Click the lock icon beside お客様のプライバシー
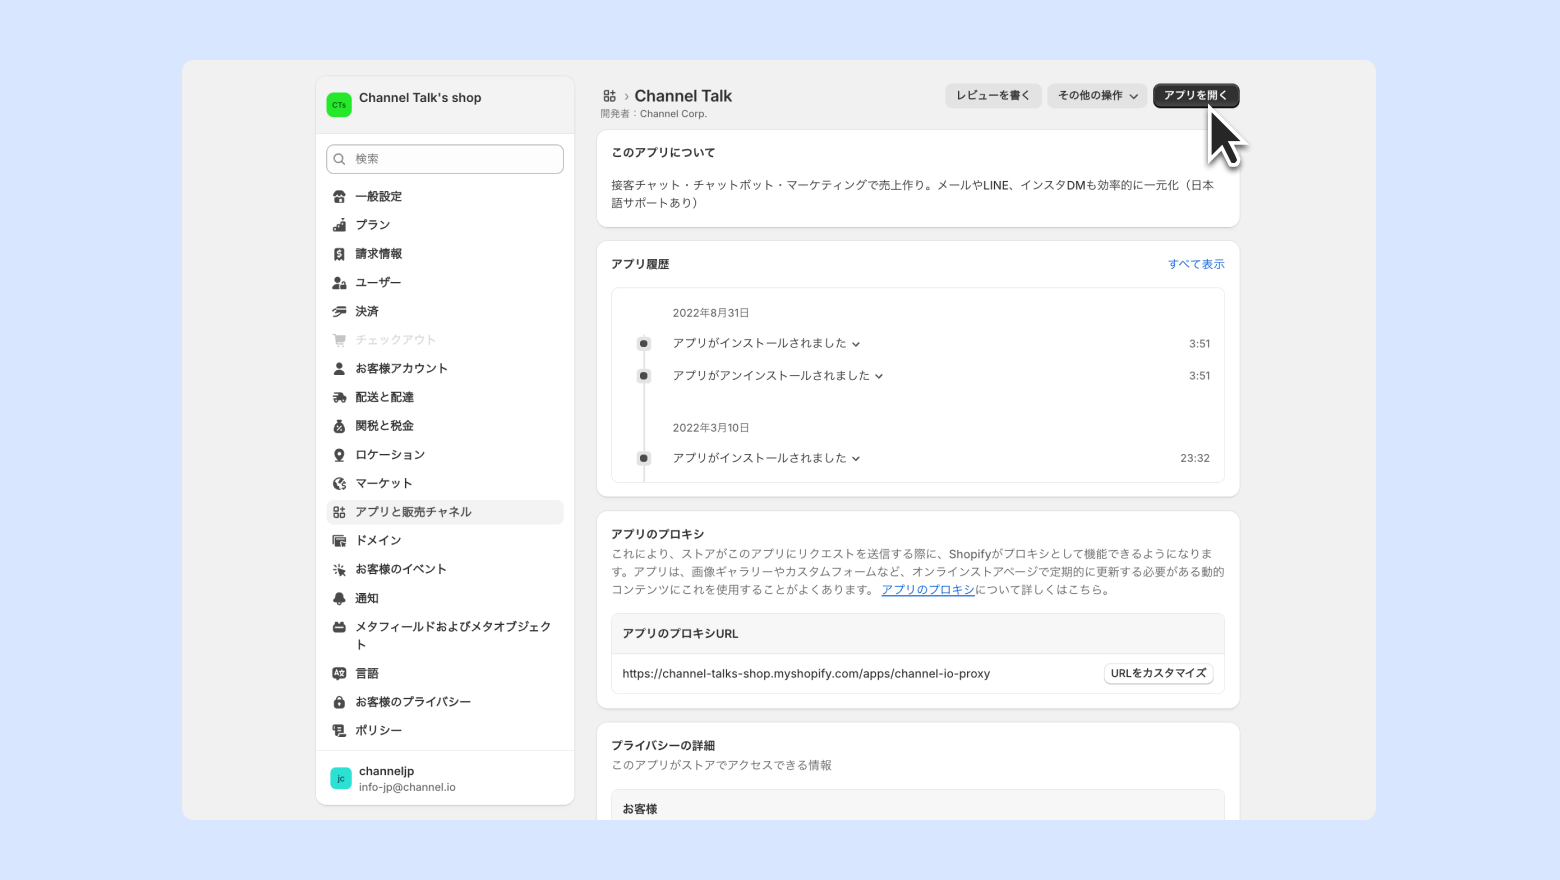Viewport: 1560px width, 880px height. tap(339, 703)
